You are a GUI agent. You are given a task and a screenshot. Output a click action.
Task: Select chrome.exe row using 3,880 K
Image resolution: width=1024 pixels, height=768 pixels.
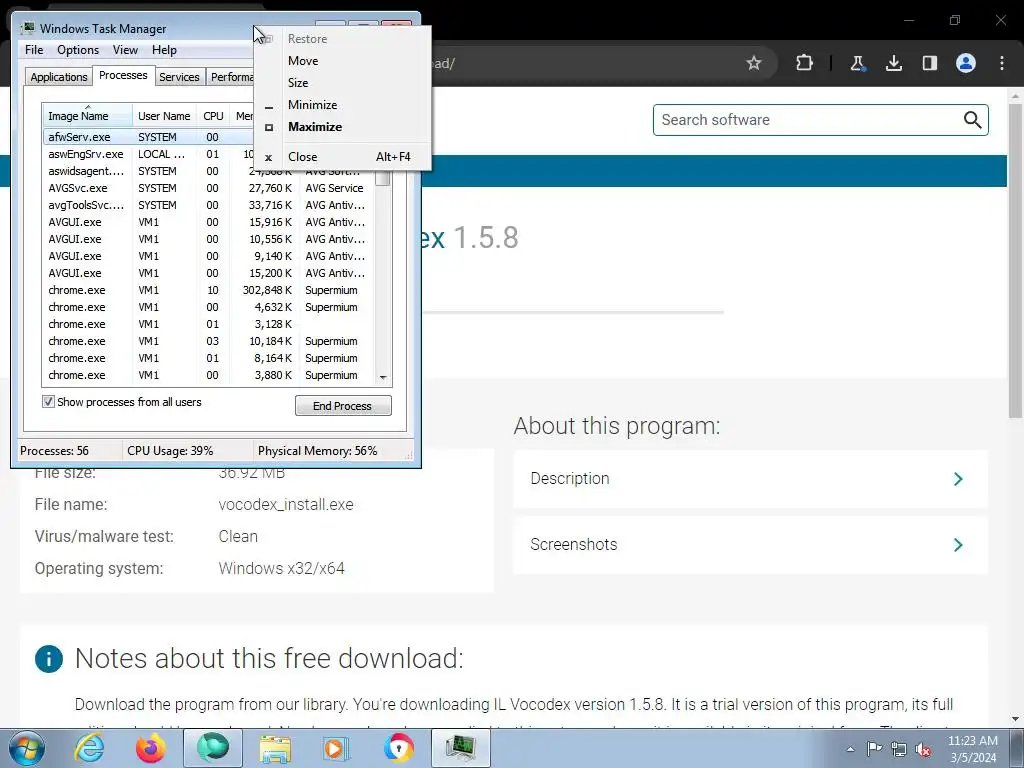tap(209, 375)
